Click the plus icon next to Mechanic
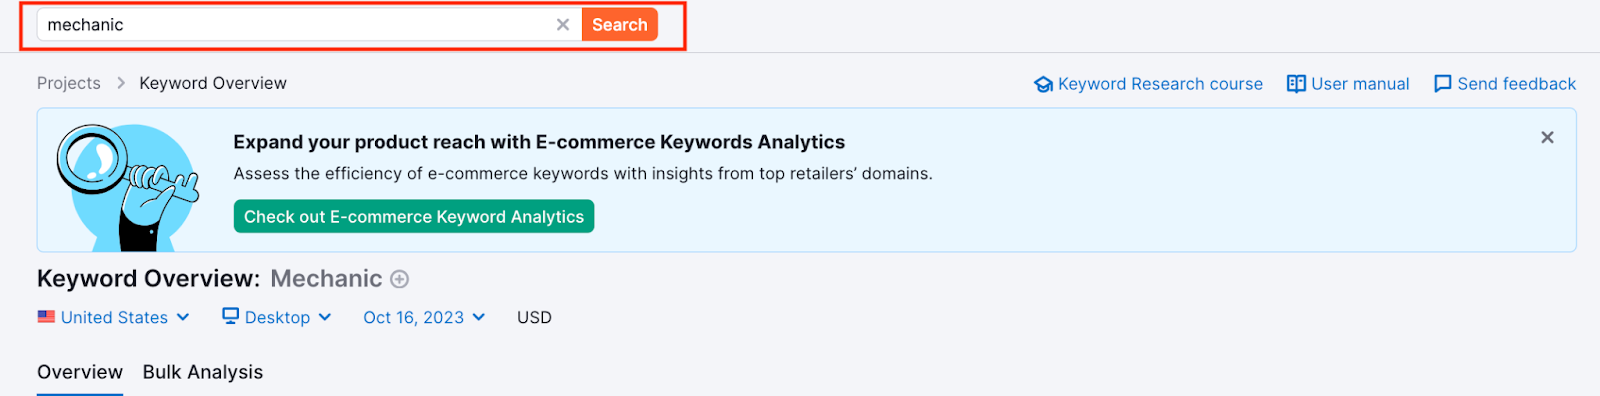Viewport: 1600px width, 396px height. pyautogui.click(x=399, y=279)
